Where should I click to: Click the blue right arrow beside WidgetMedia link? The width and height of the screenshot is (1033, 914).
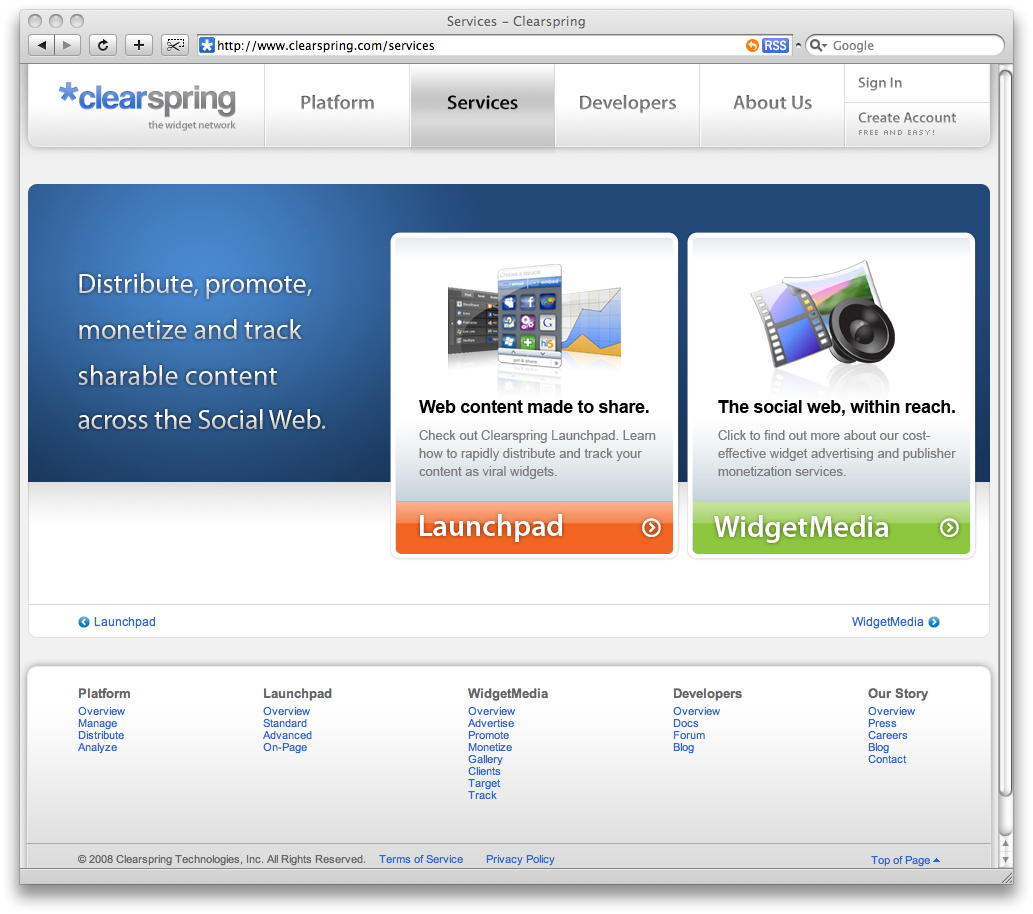pos(934,622)
